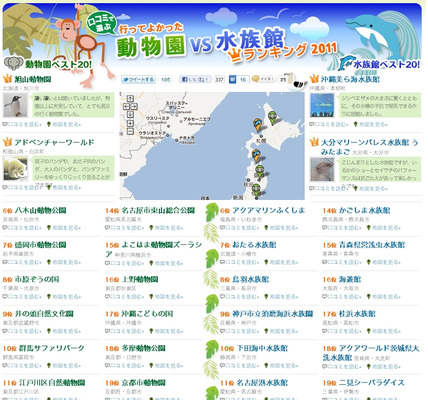428x400 pixels.
Task: Click the map pin icon for 八木山動物公園
Action: (x=48, y=228)
